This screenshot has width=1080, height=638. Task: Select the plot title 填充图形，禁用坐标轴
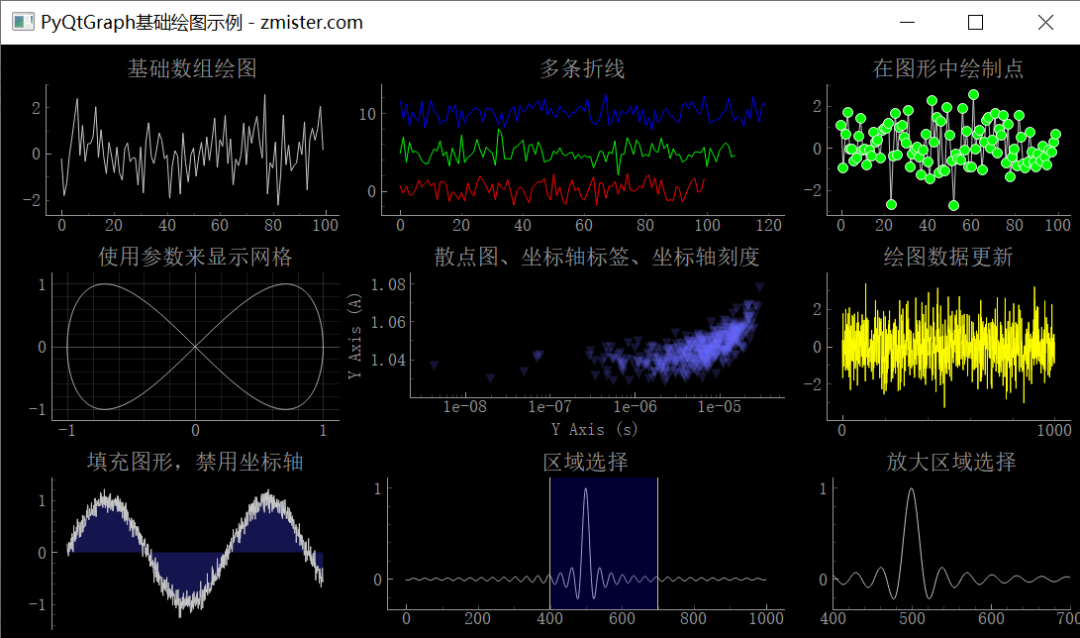coord(195,462)
